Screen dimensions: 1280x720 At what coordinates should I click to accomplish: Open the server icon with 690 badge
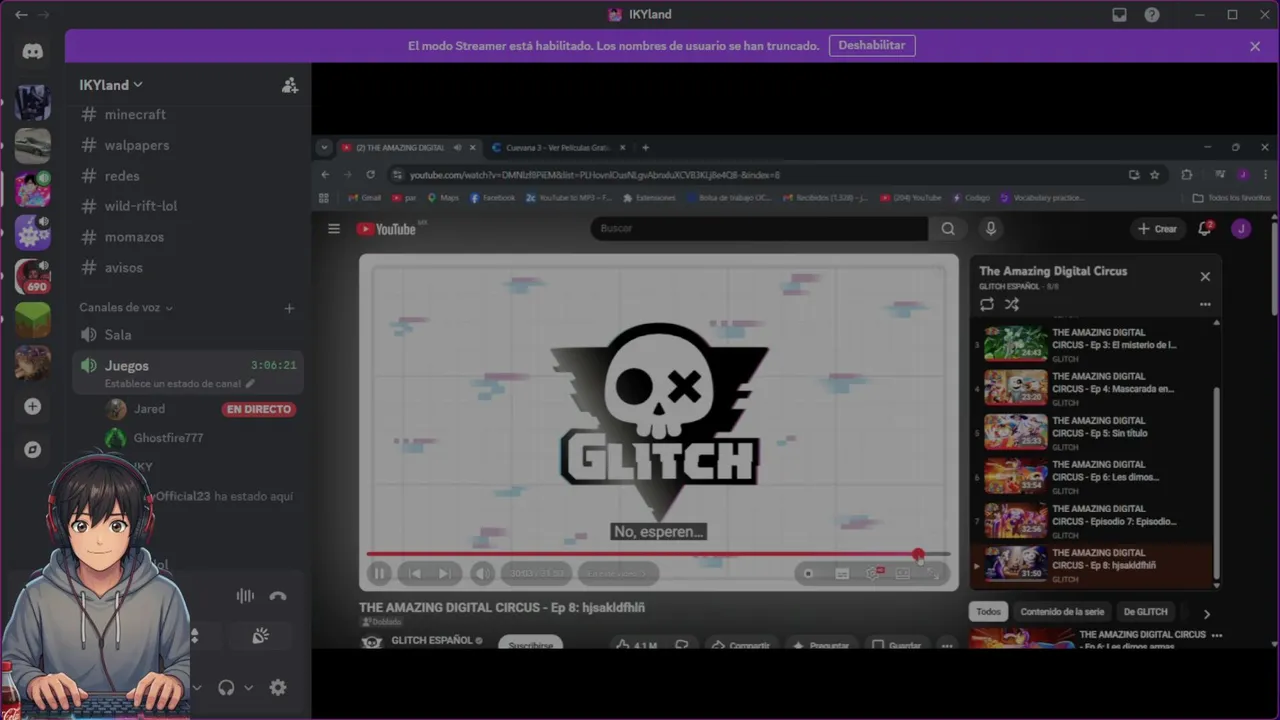click(x=32, y=276)
